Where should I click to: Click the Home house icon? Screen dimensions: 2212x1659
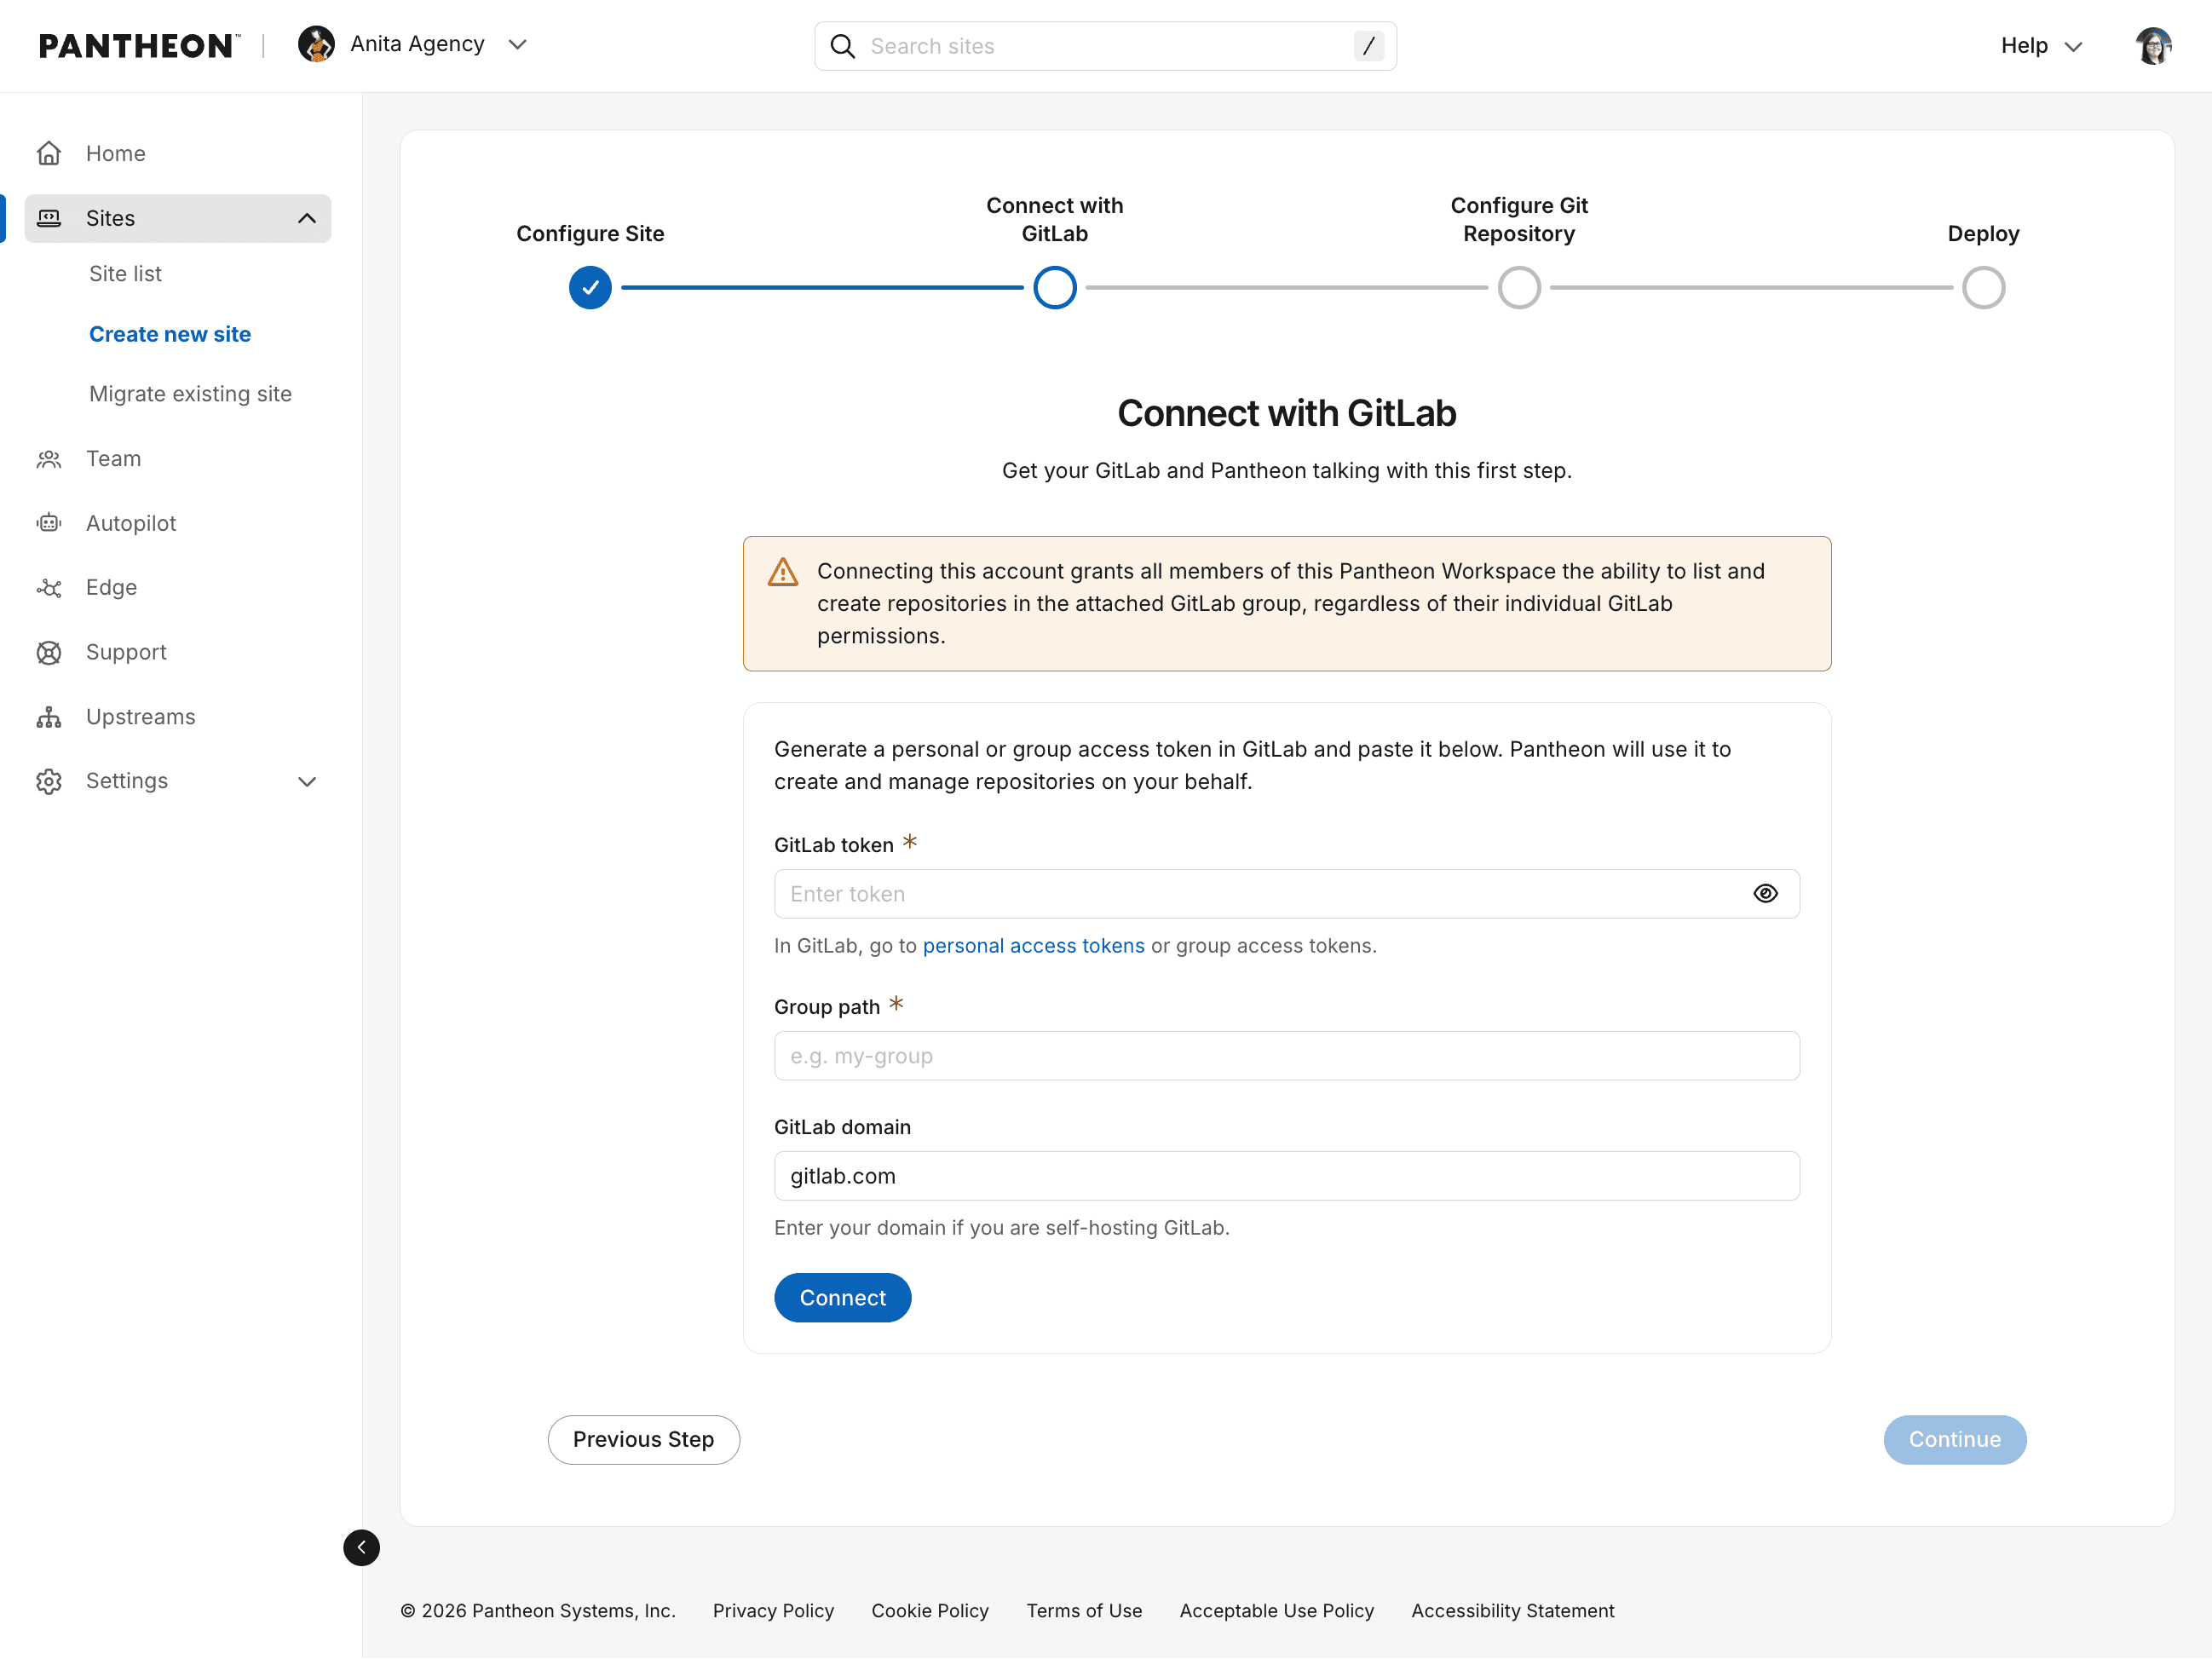pos(49,153)
